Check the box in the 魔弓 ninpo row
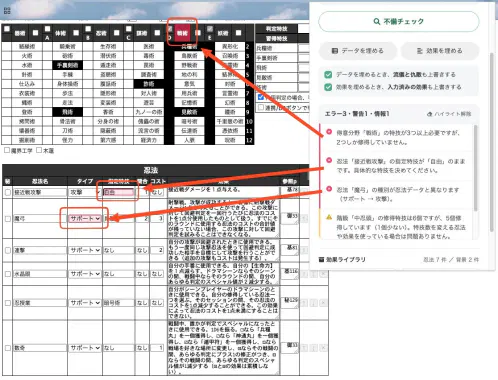 (8, 219)
